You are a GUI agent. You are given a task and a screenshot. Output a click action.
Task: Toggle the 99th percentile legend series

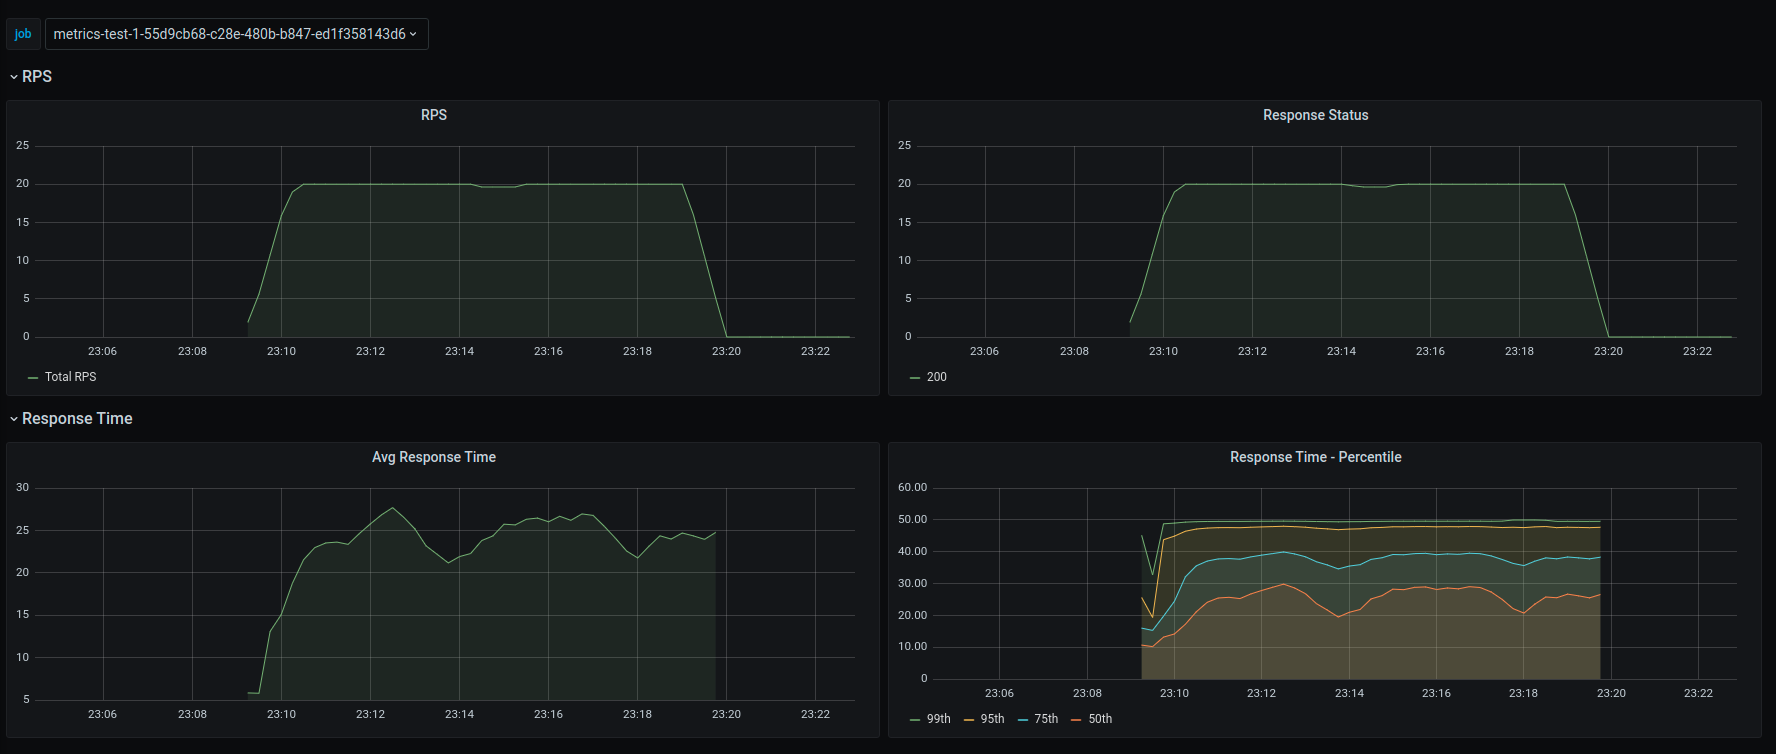(x=939, y=719)
